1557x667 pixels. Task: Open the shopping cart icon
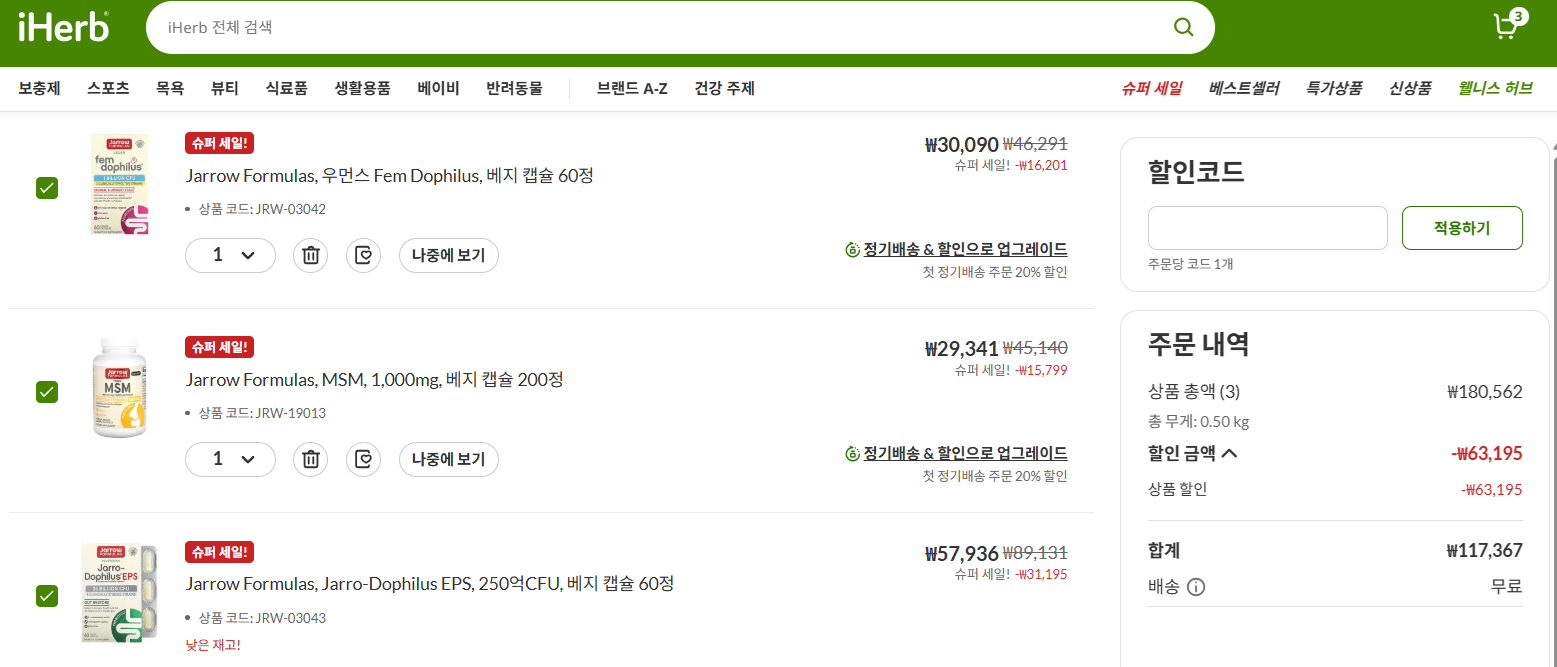1505,27
